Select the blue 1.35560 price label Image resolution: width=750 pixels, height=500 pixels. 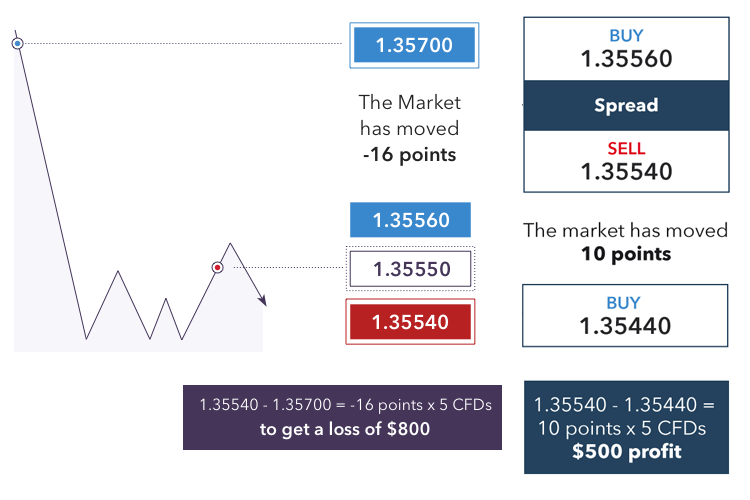click(x=410, y=220)
